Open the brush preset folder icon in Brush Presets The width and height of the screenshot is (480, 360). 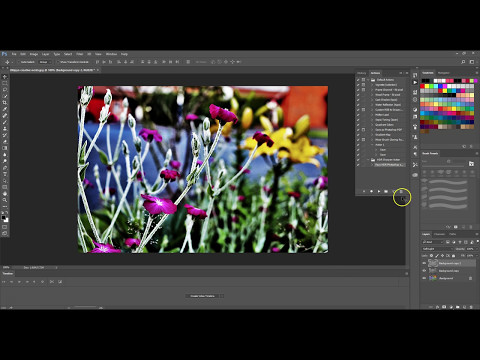coord(471,164)
